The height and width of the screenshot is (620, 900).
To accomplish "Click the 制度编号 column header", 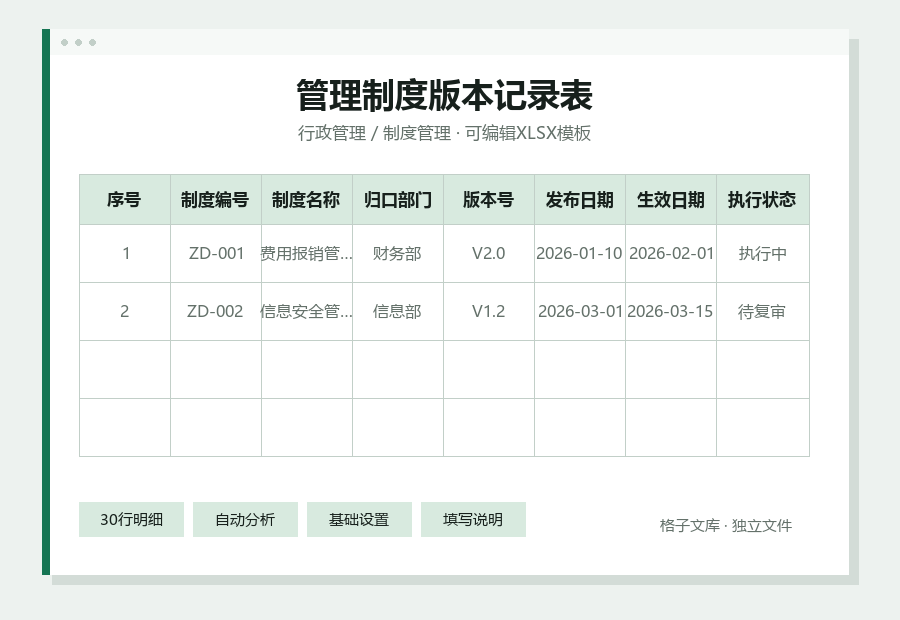I will (216, 200).
